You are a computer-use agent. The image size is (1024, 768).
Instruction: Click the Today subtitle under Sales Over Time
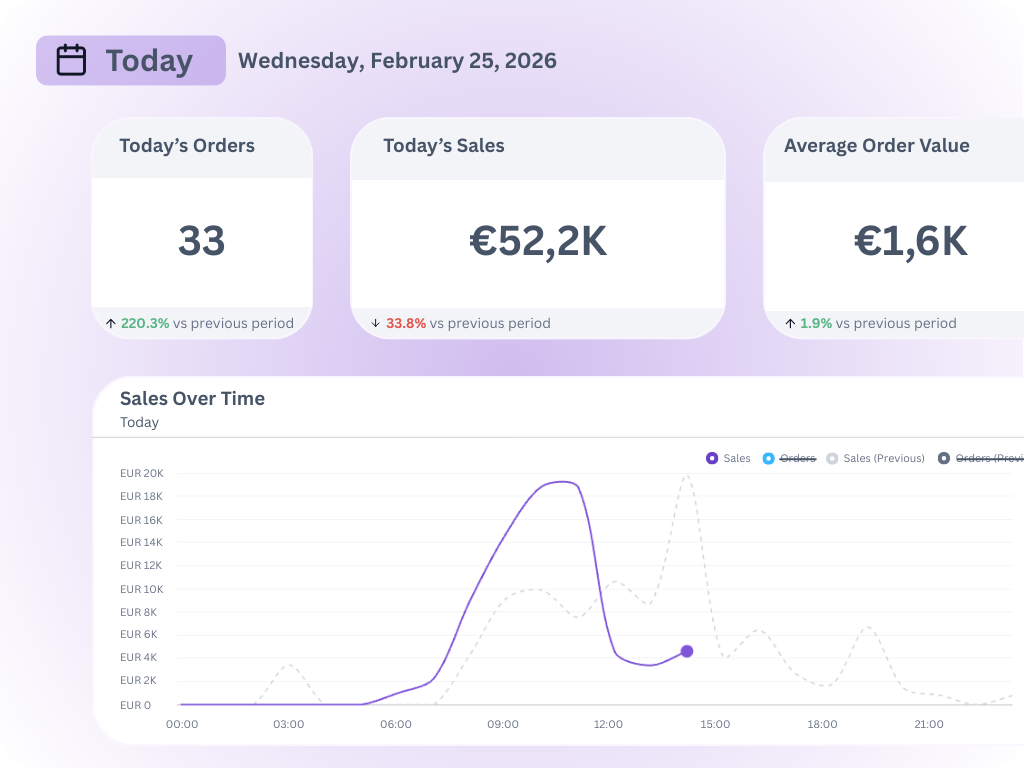[139, 422]
